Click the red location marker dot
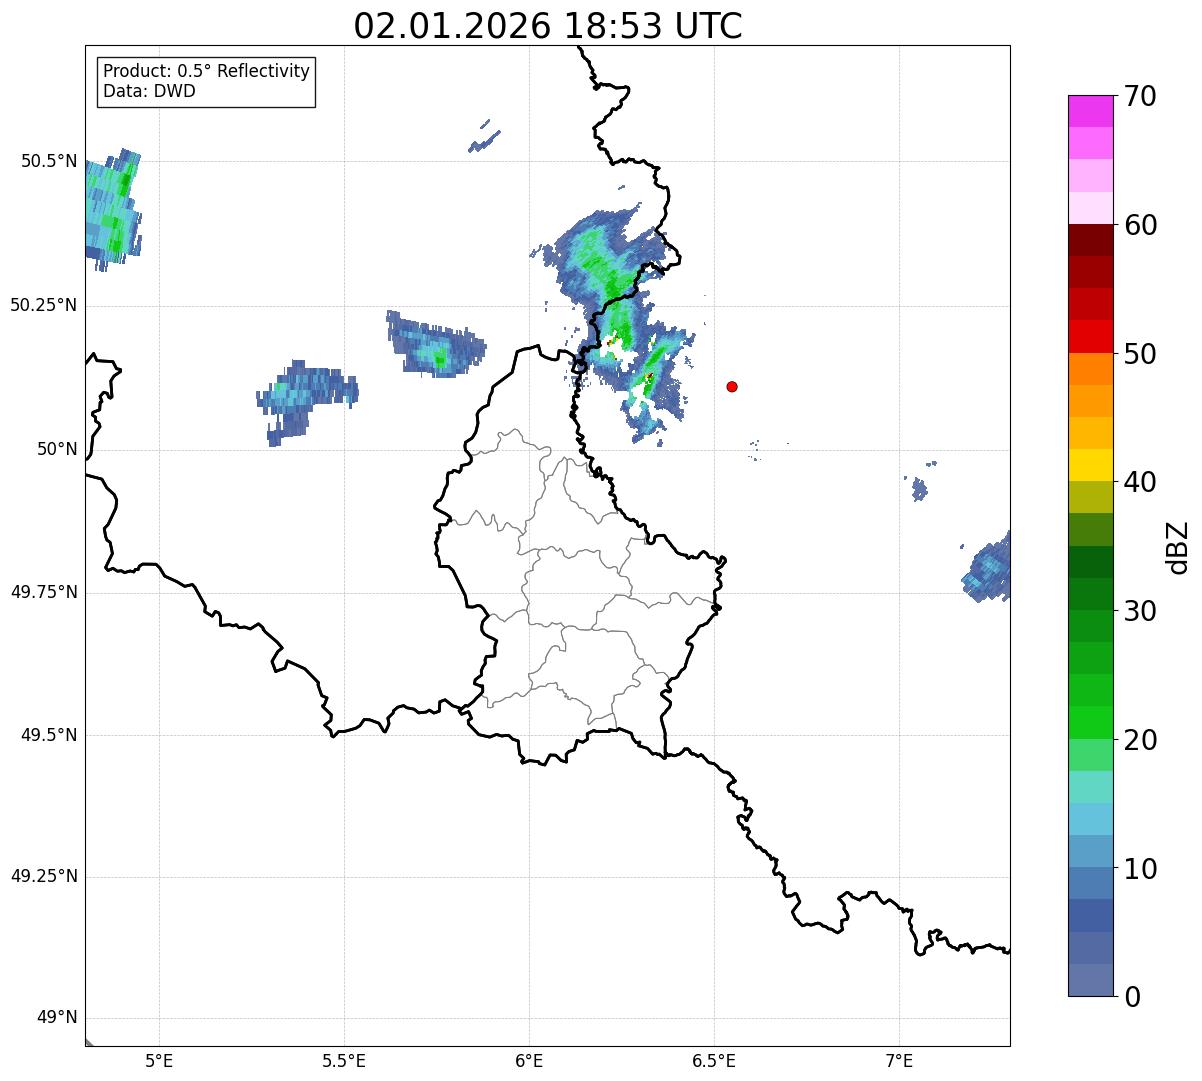1202x1081 pixels. coord(732,386)
